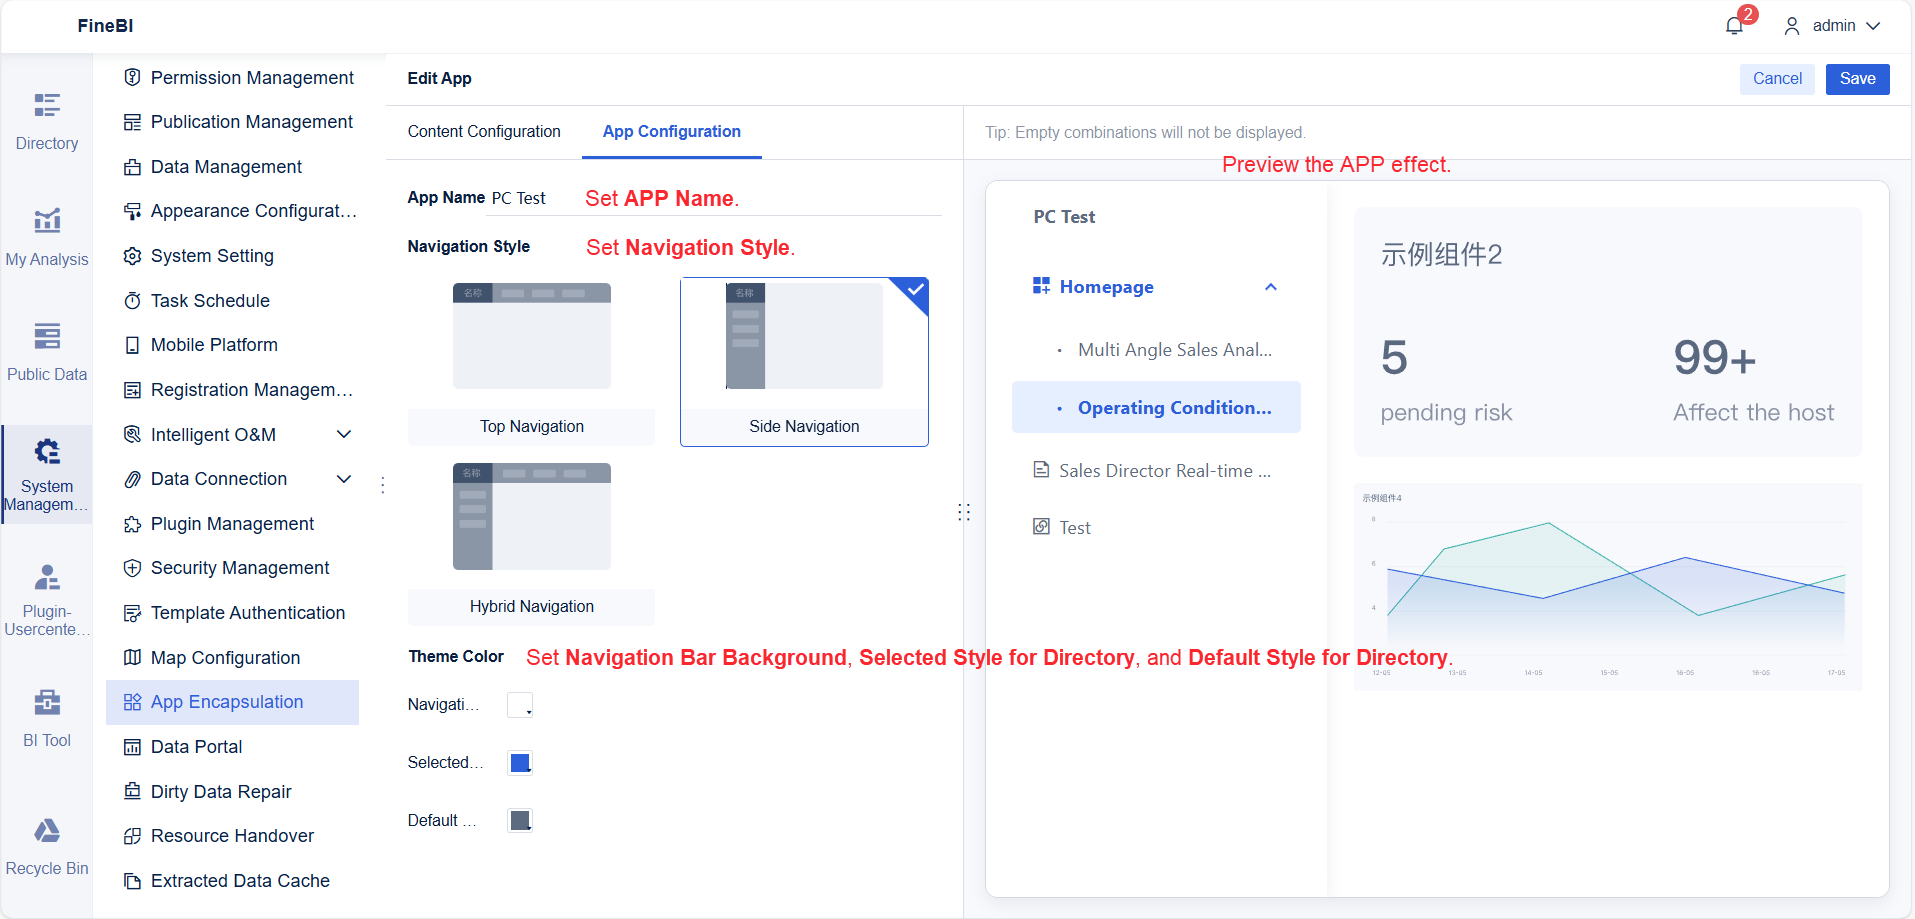Expand the Intelligent O&M submenu chevron
Viewport: 1915px width, 919px height.
[x=344, y=434]
